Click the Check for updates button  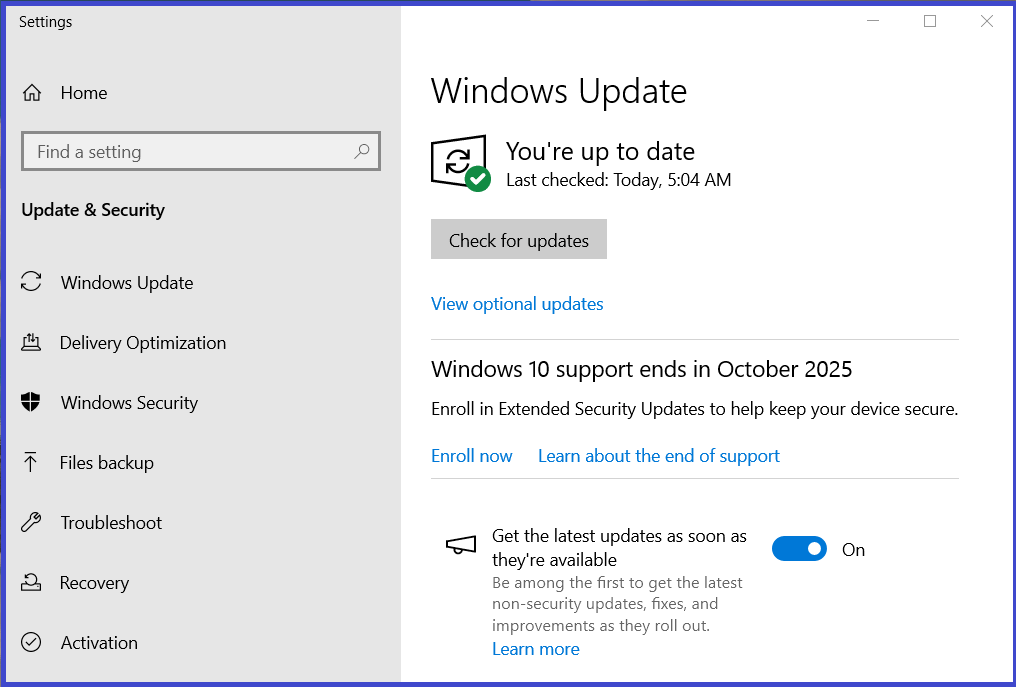[519, 239]
